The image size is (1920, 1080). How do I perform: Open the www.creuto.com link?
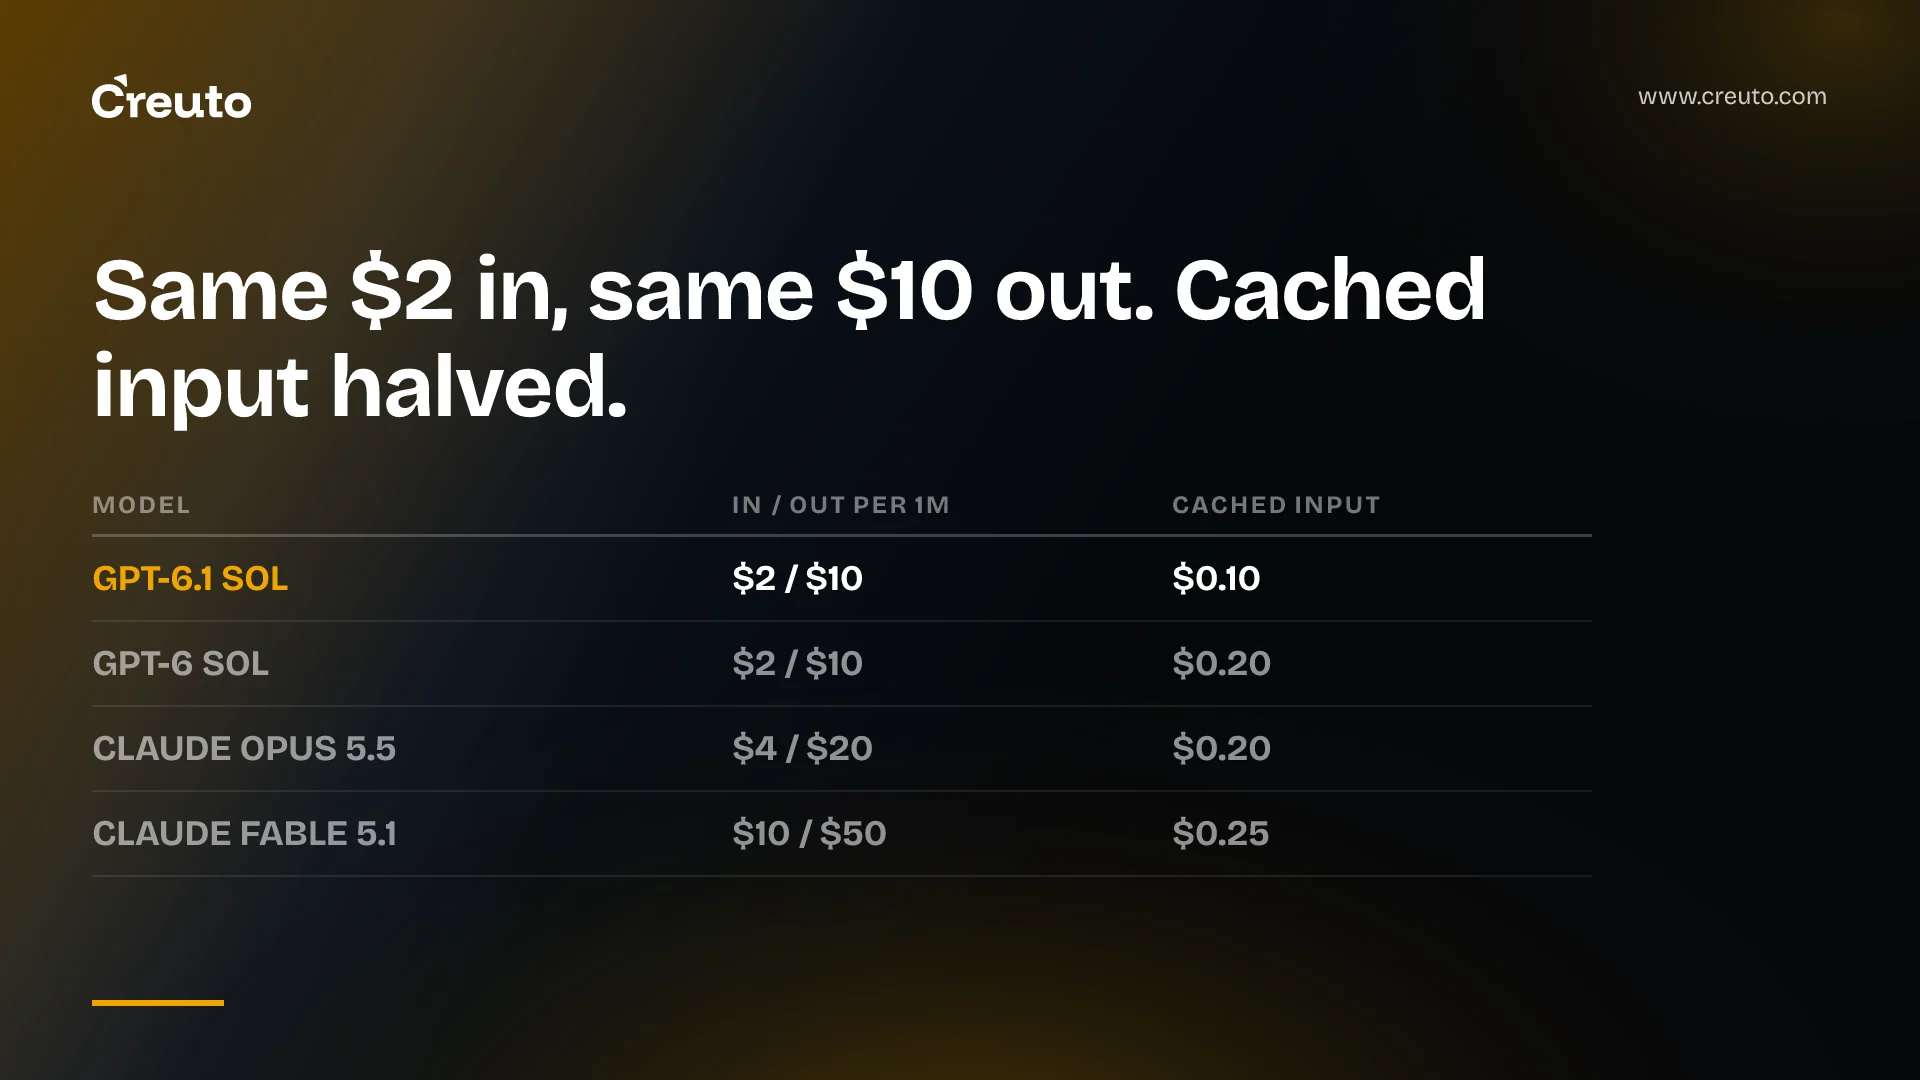[x=1732, y=97]
